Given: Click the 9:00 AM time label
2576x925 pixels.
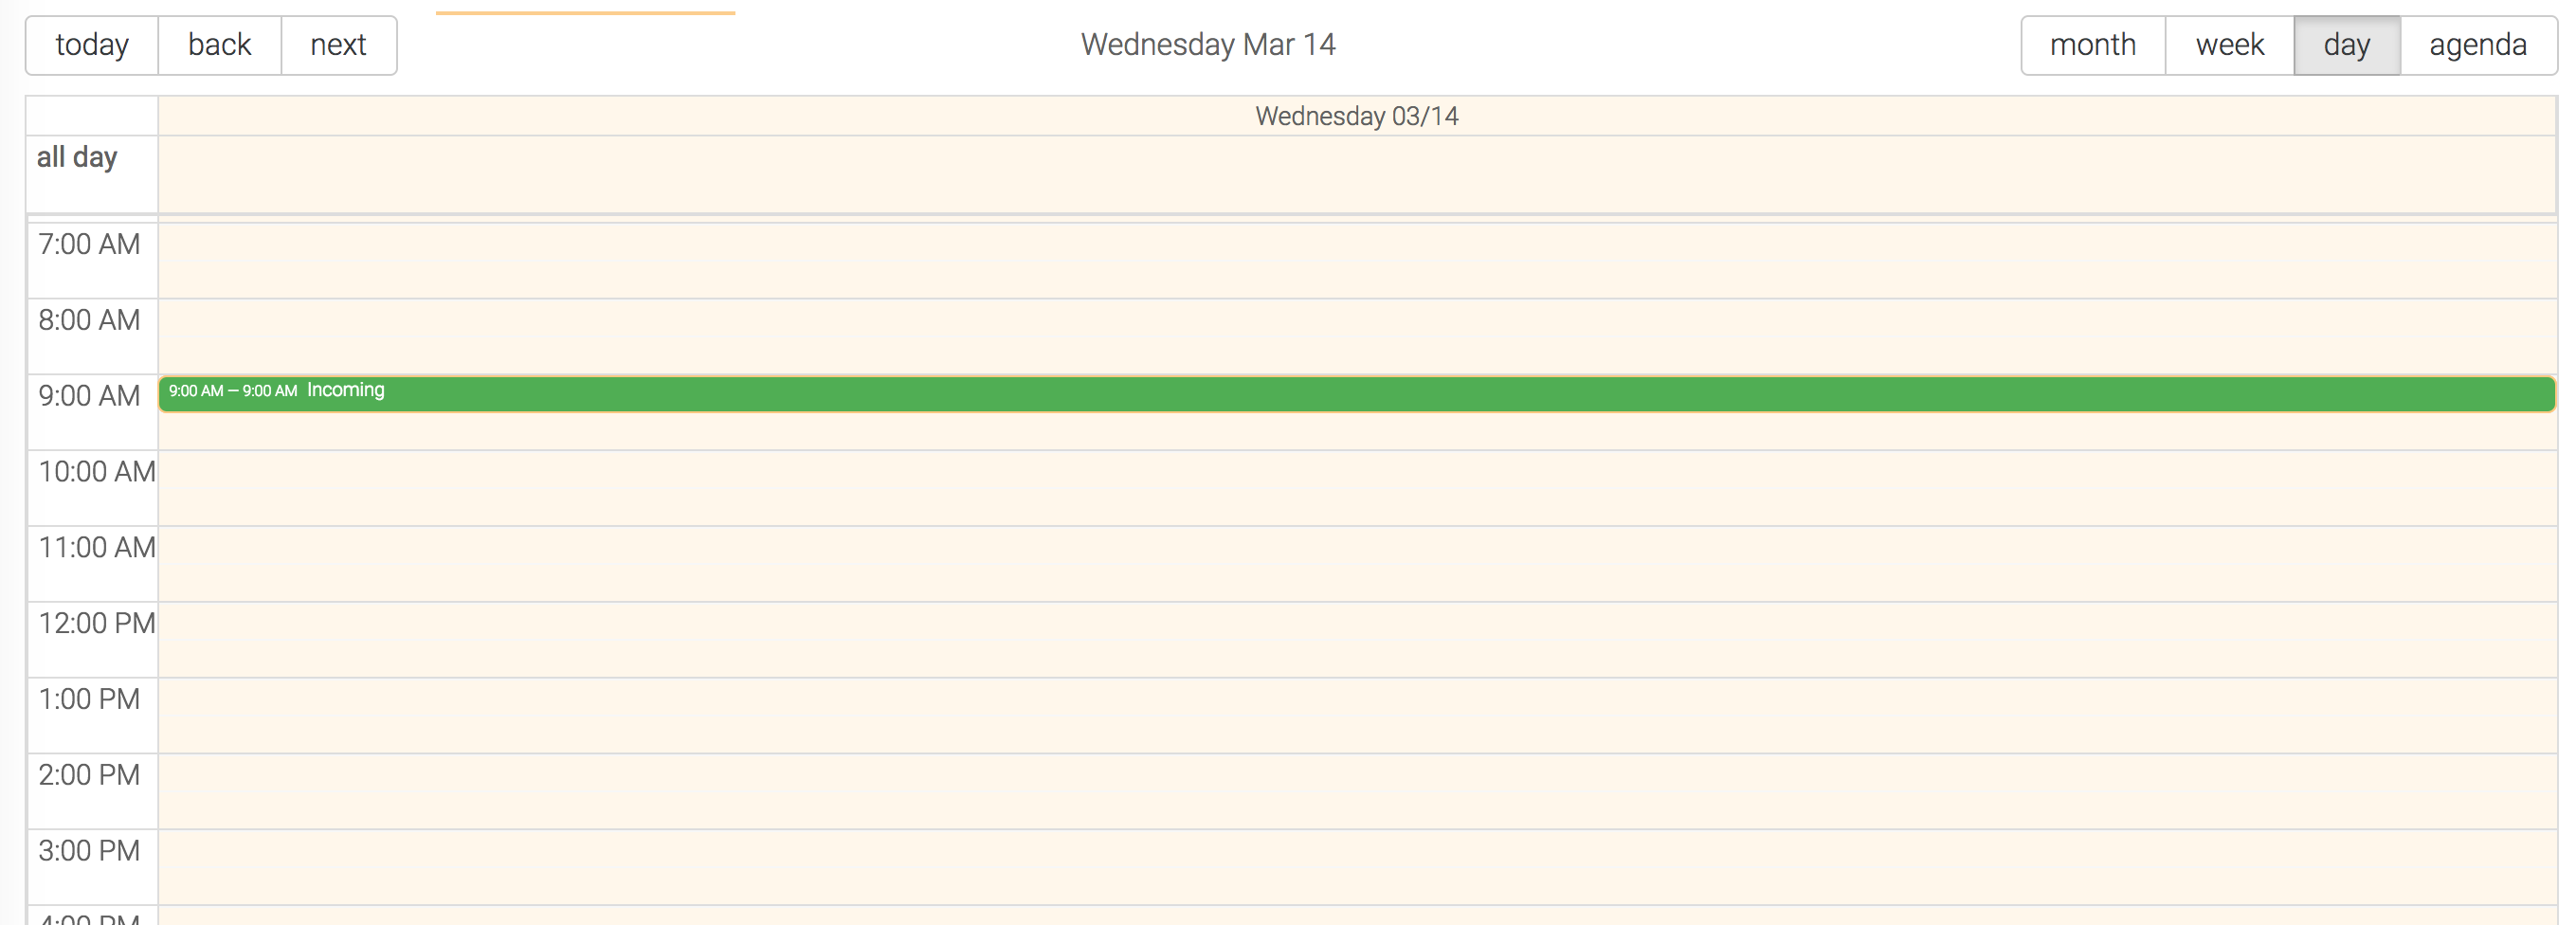Looking at the screenshot, I should coord(90,395).
